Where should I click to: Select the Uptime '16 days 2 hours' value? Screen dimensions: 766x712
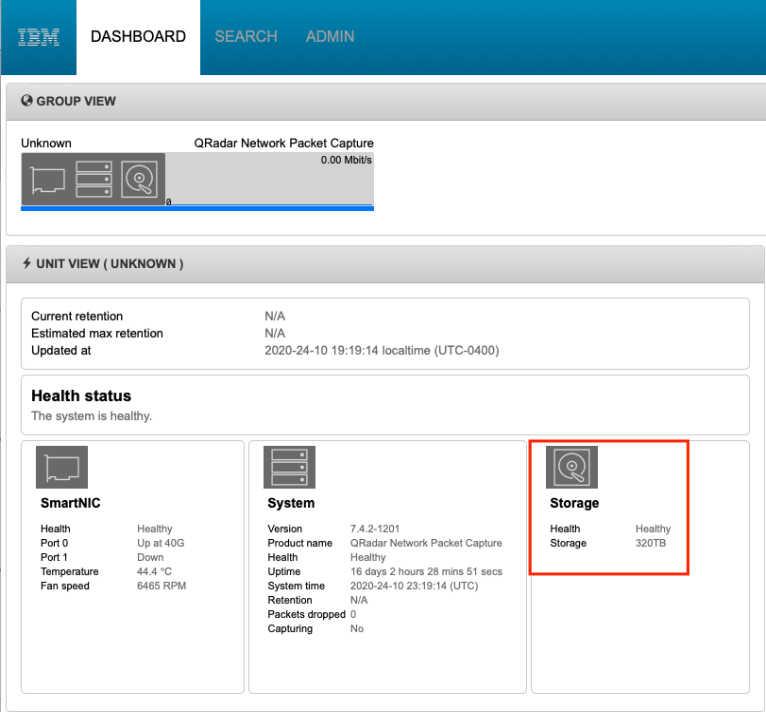426,571
